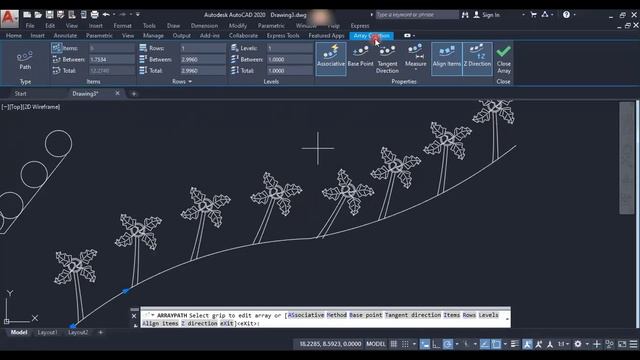Open the quick access toolbar customize dropdown
The width and height of the screenshot is (640, 360).
tap(138, 15)
